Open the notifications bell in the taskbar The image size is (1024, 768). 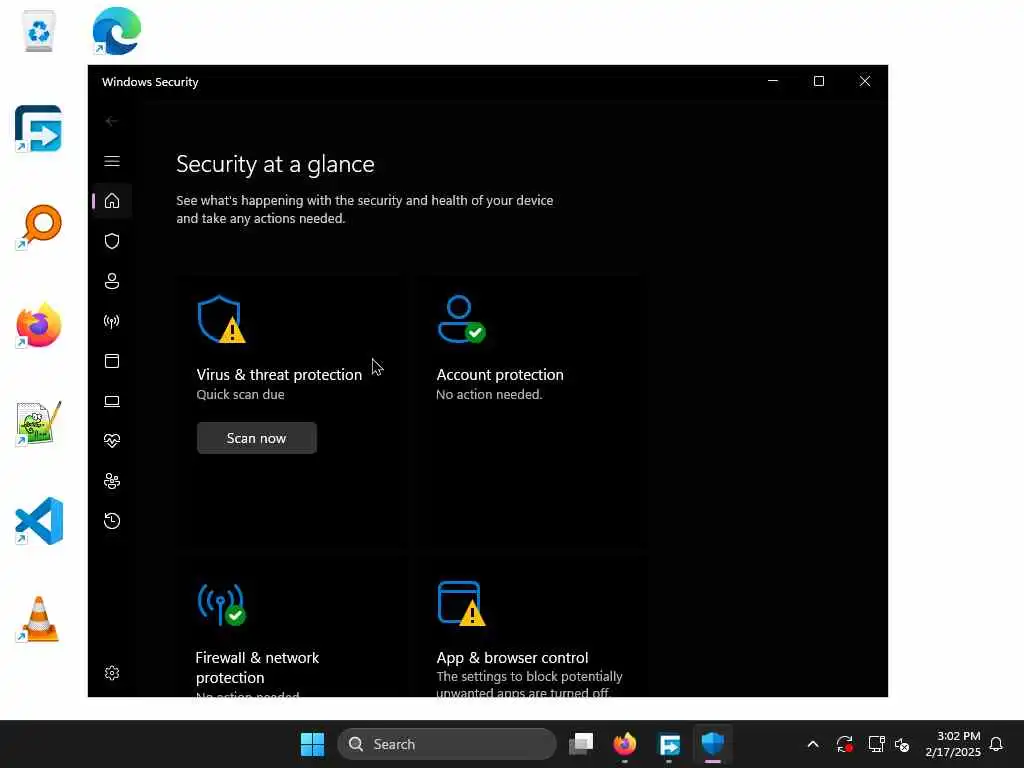point(996,744)
